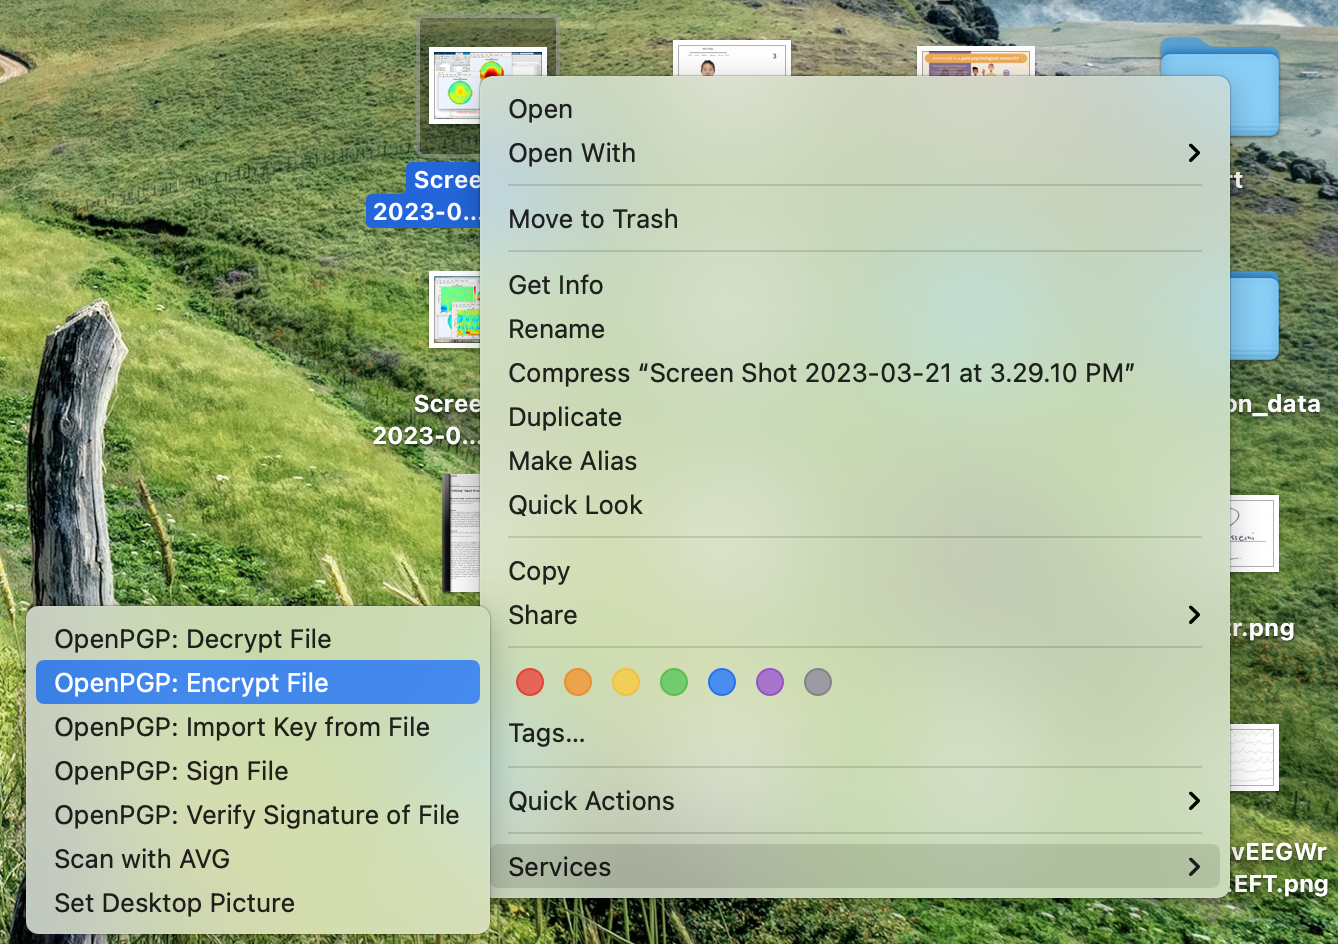Choose Open from the context menu

pos(855,109)
